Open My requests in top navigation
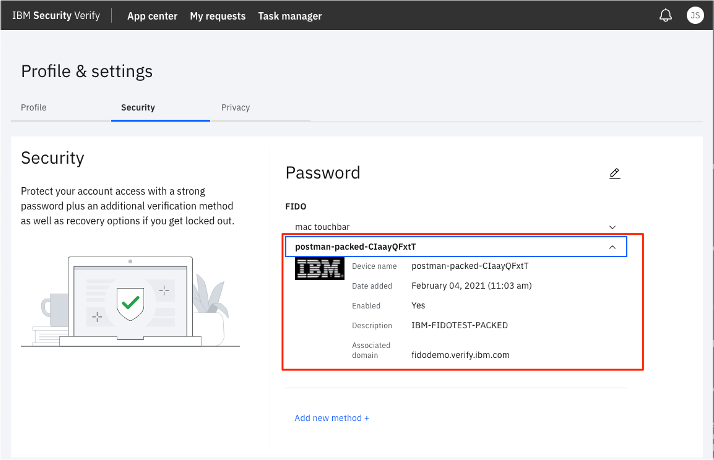Viewport: 714px width, 460px height. click(x=218, y=16)
